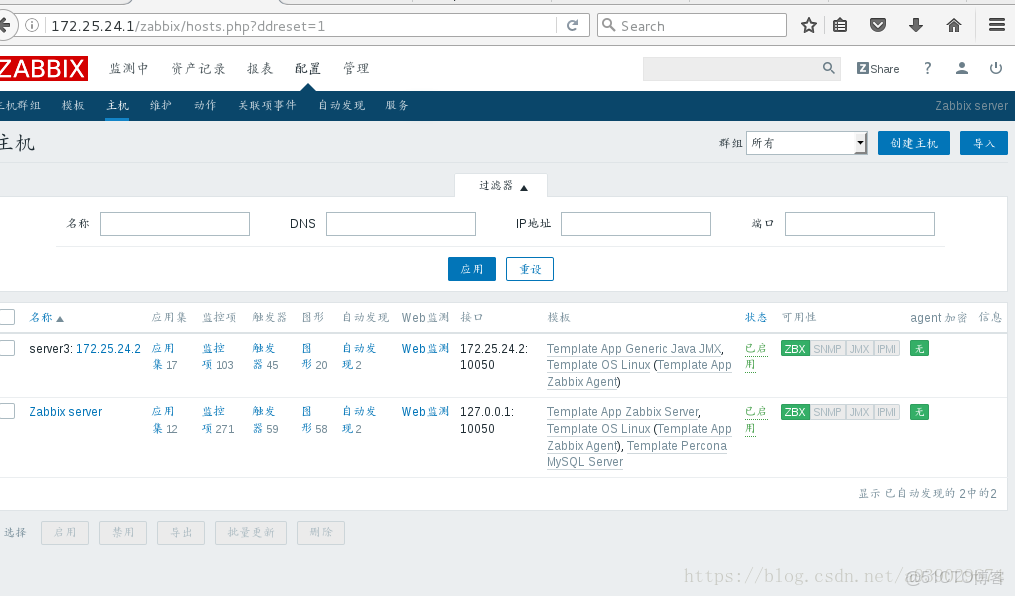
Task: Log out using the power icon
Action: tap(994, 68)
